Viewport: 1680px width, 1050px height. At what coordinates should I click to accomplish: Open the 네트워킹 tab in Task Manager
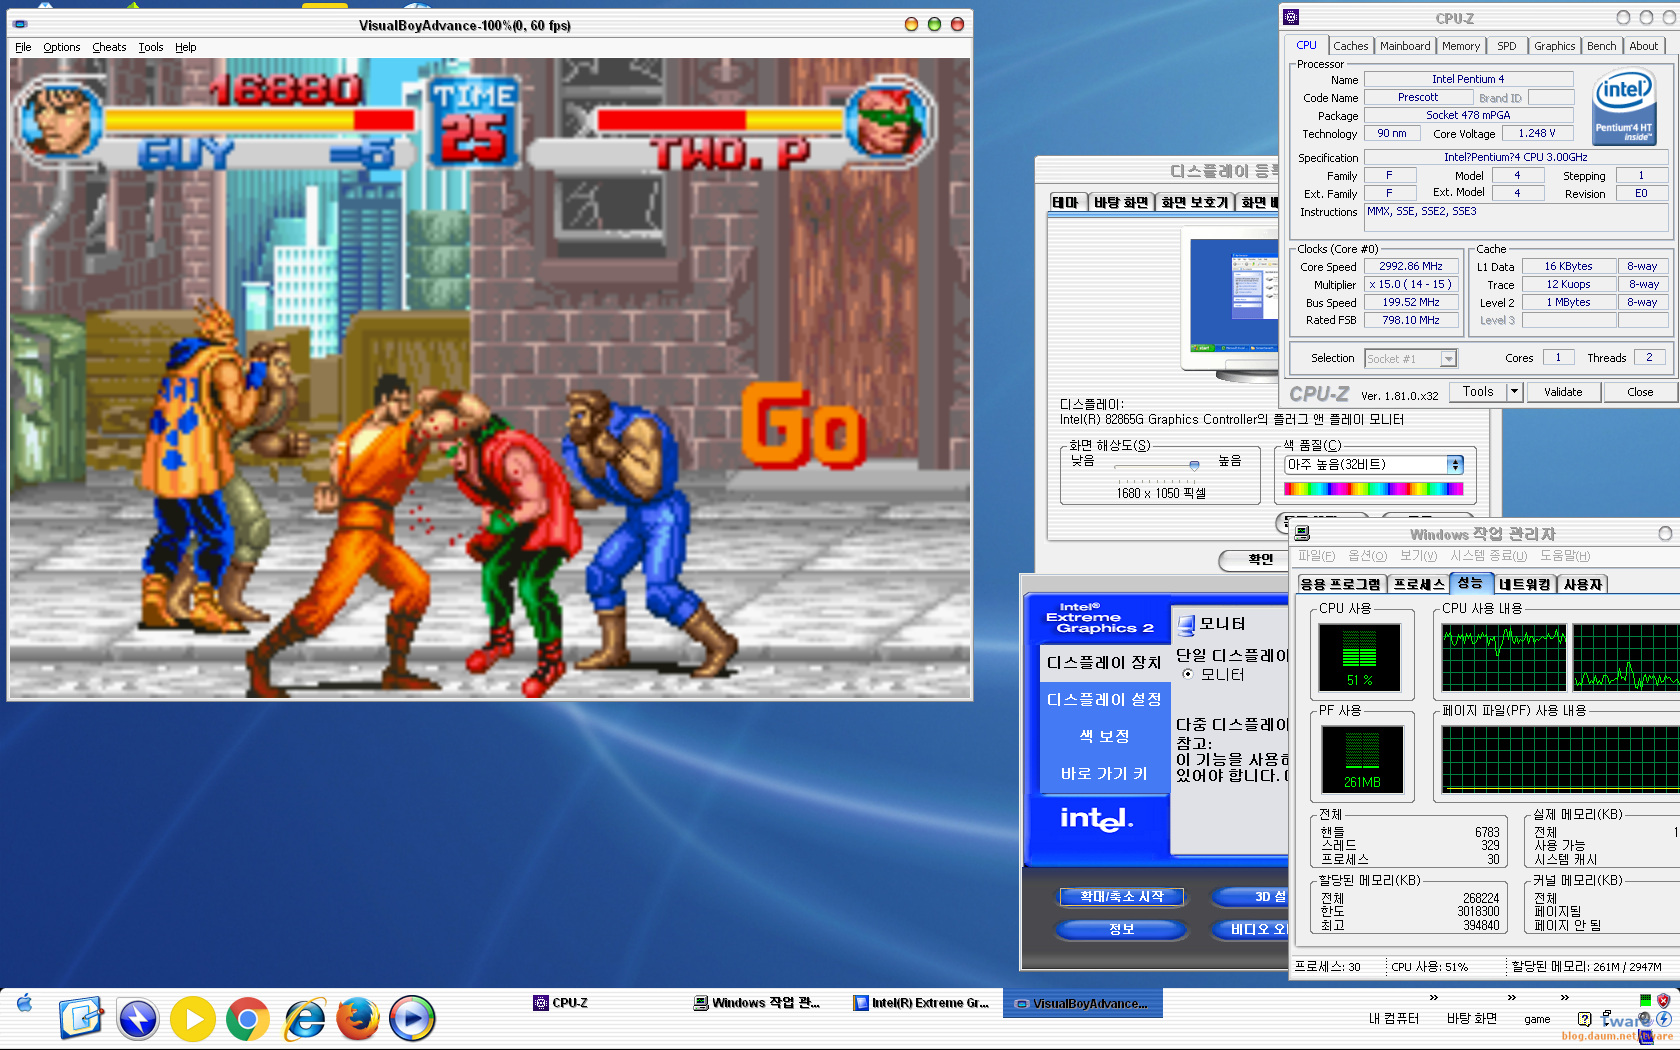tap(1524, 584)
